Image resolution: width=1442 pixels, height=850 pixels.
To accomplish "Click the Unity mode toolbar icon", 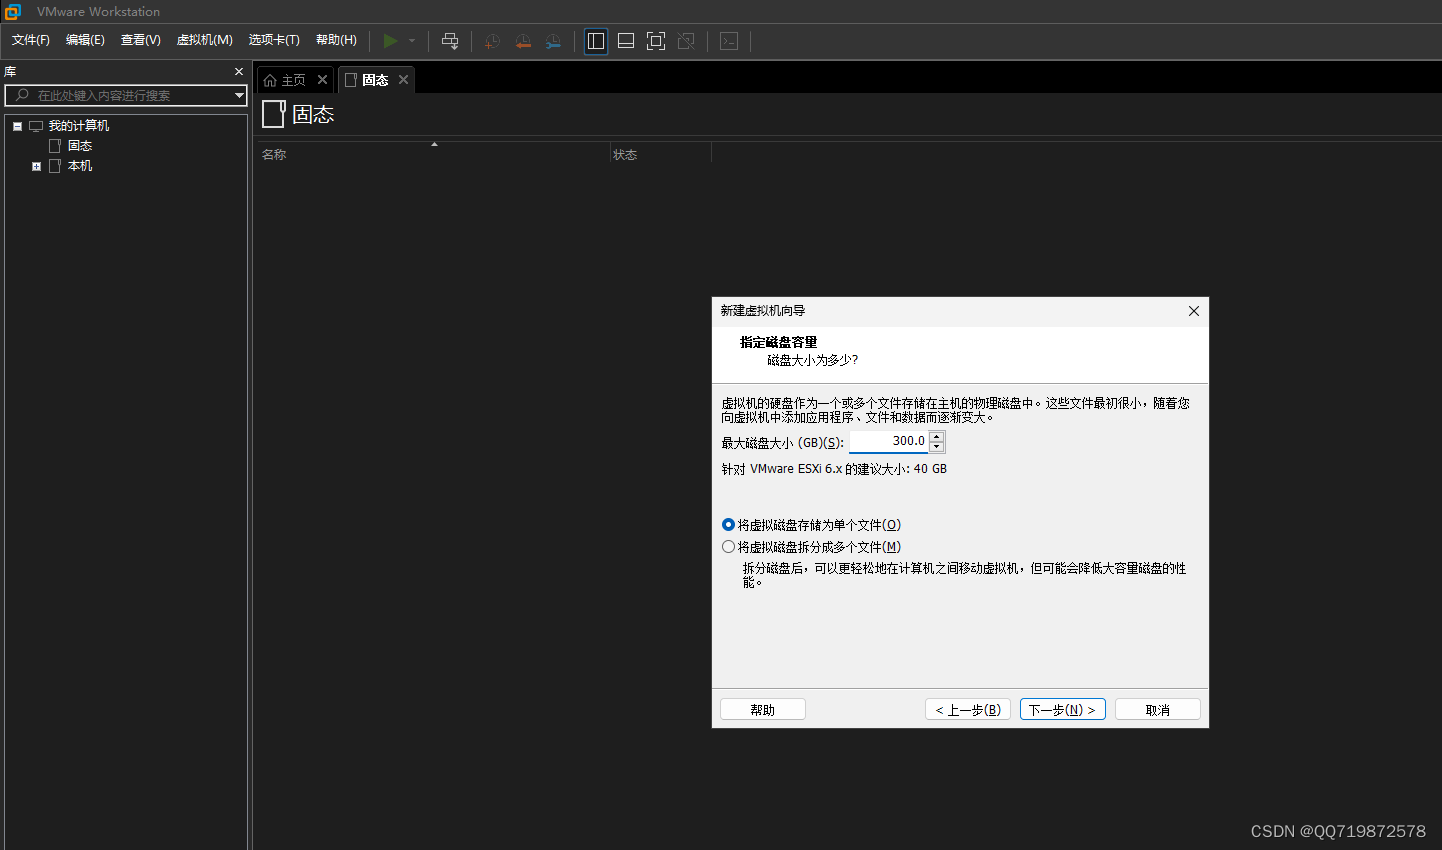I will pyautogui.click(x=686, y=41).
